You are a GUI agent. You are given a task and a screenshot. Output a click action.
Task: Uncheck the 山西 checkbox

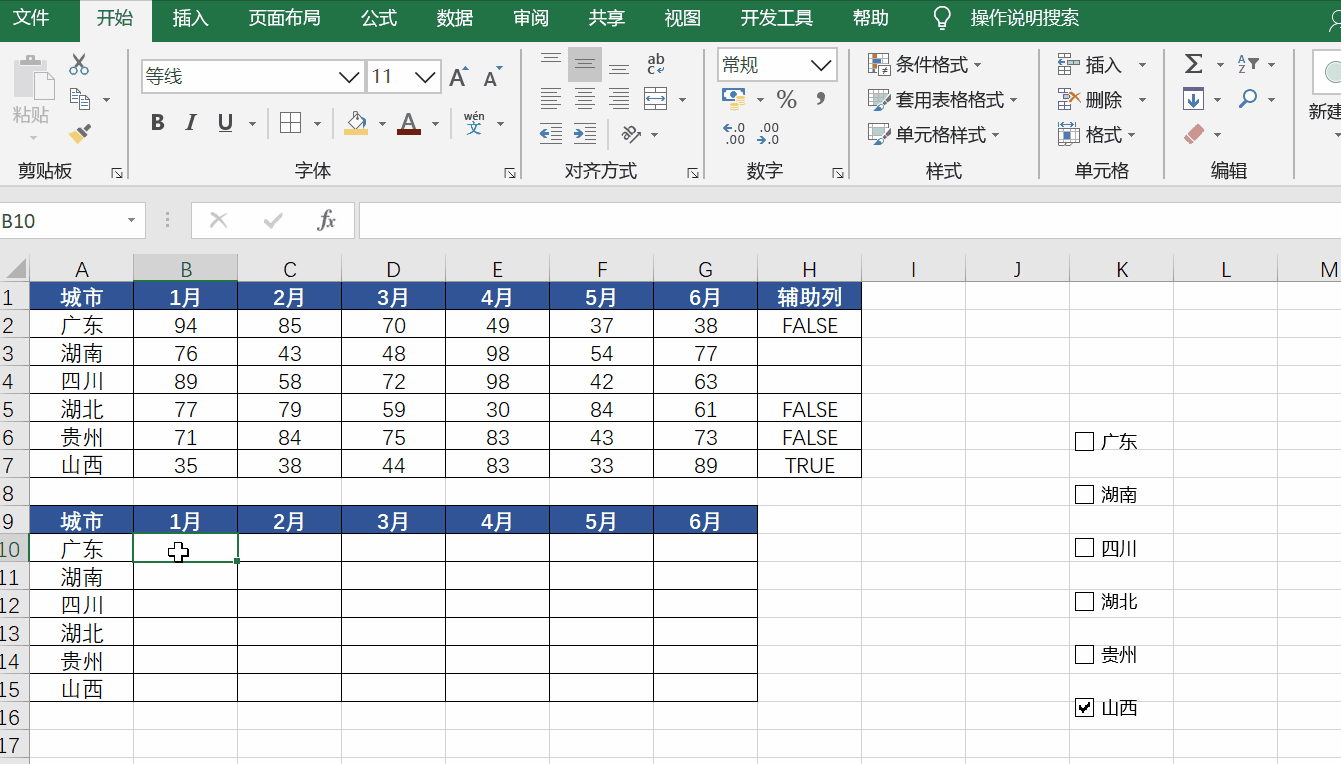pyautogui.click(x=1083, y=708)
